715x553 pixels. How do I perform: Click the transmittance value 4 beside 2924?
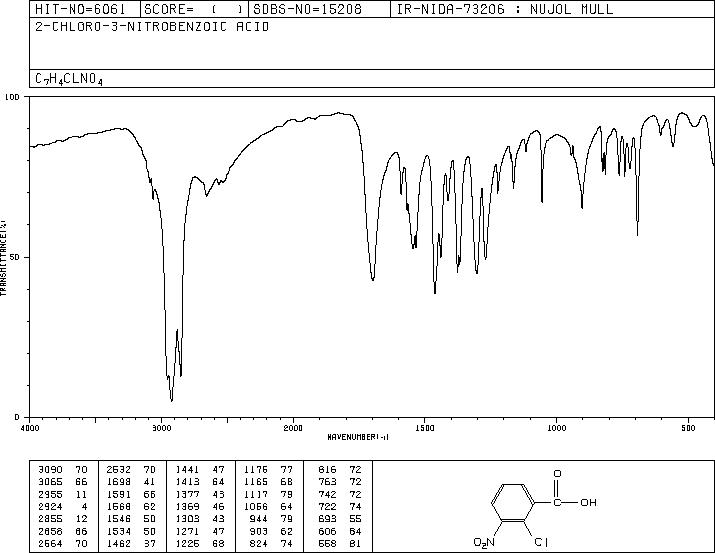(x=84, y=506)
